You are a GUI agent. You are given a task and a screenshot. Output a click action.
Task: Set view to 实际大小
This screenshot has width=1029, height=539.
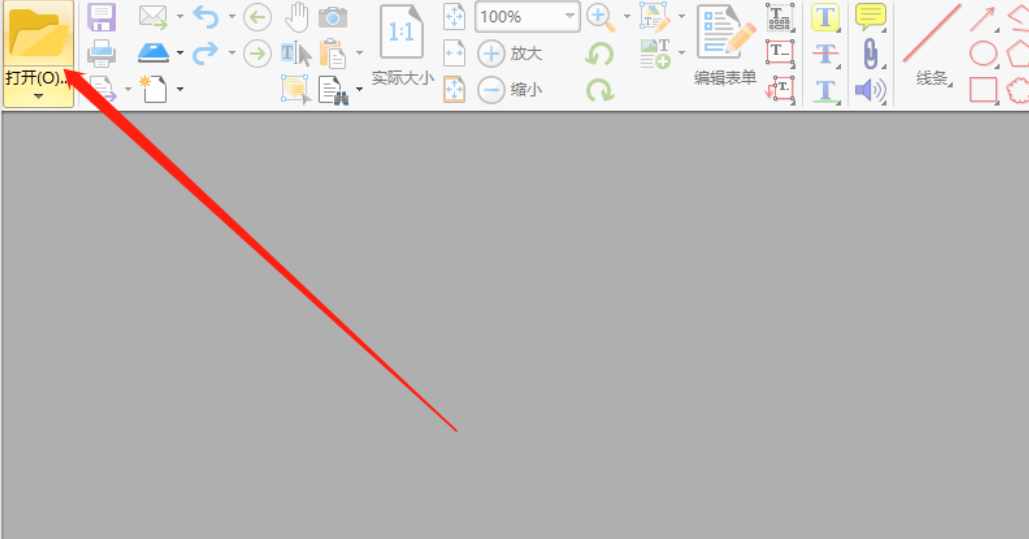[402, 46]
